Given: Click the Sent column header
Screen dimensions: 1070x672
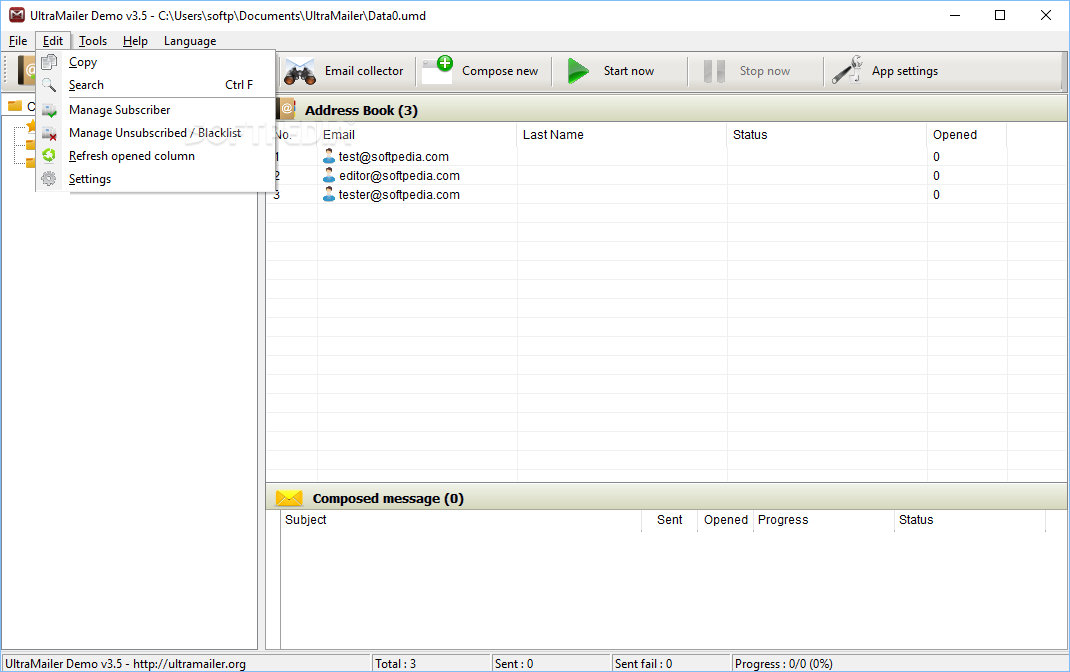Looking at the screenshot, I should tap(669, 520).
